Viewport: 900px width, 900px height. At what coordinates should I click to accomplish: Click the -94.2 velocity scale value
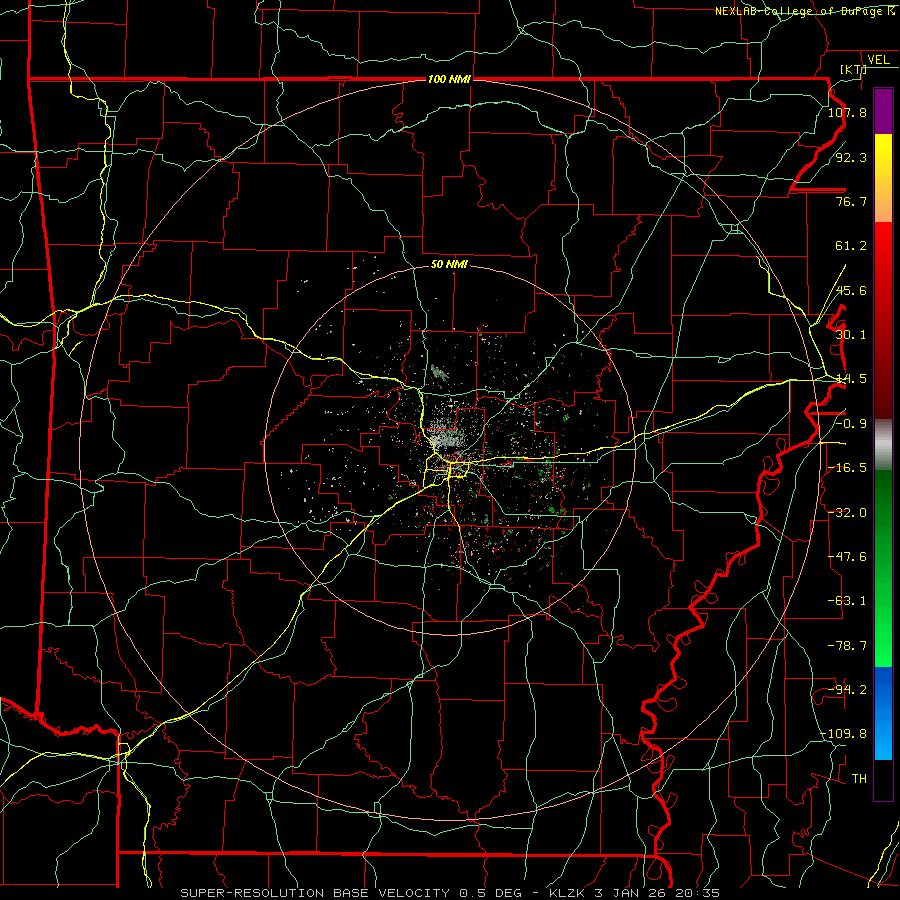(x=847, y=690)
